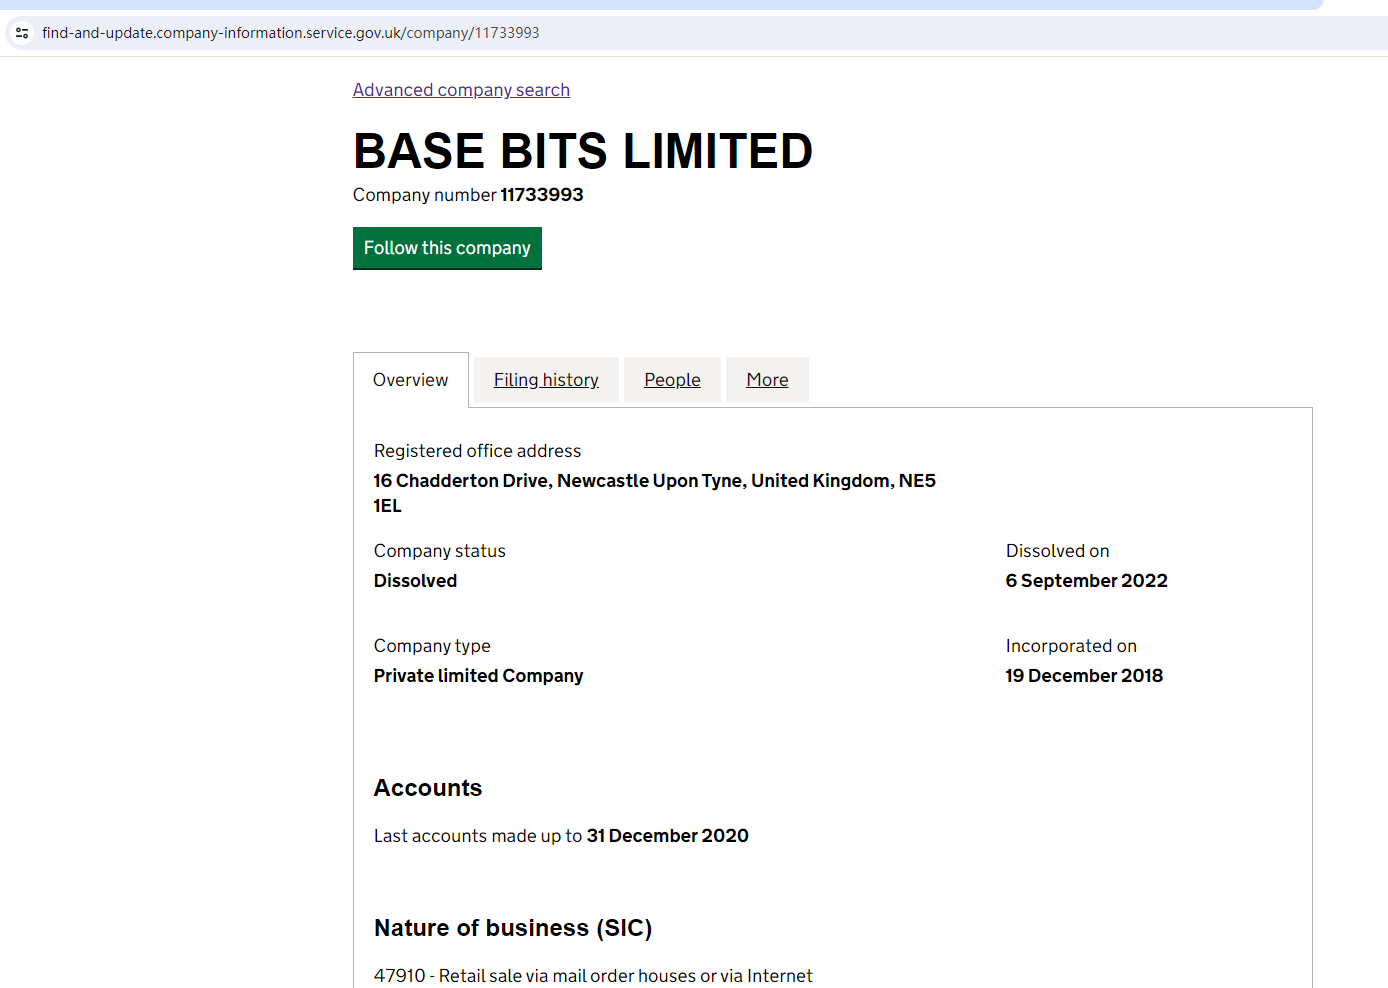Click the Private limited Company type text
The height and width of the screenshot is (988, 1388).
click(478, 676)
